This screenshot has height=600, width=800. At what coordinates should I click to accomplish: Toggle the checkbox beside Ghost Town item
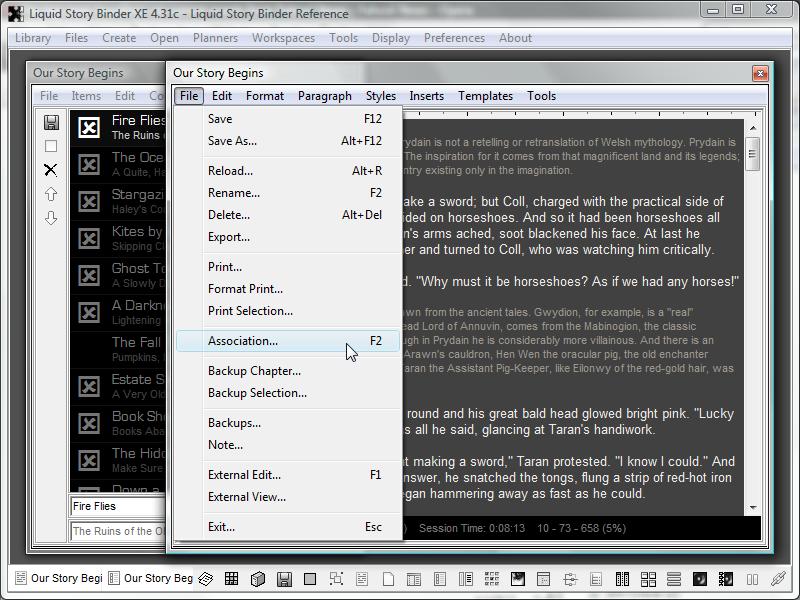click(89, 274)
